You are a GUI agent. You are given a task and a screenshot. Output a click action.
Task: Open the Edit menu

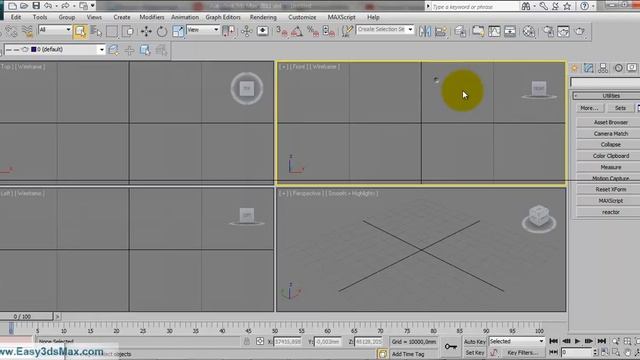pos(16,17)
